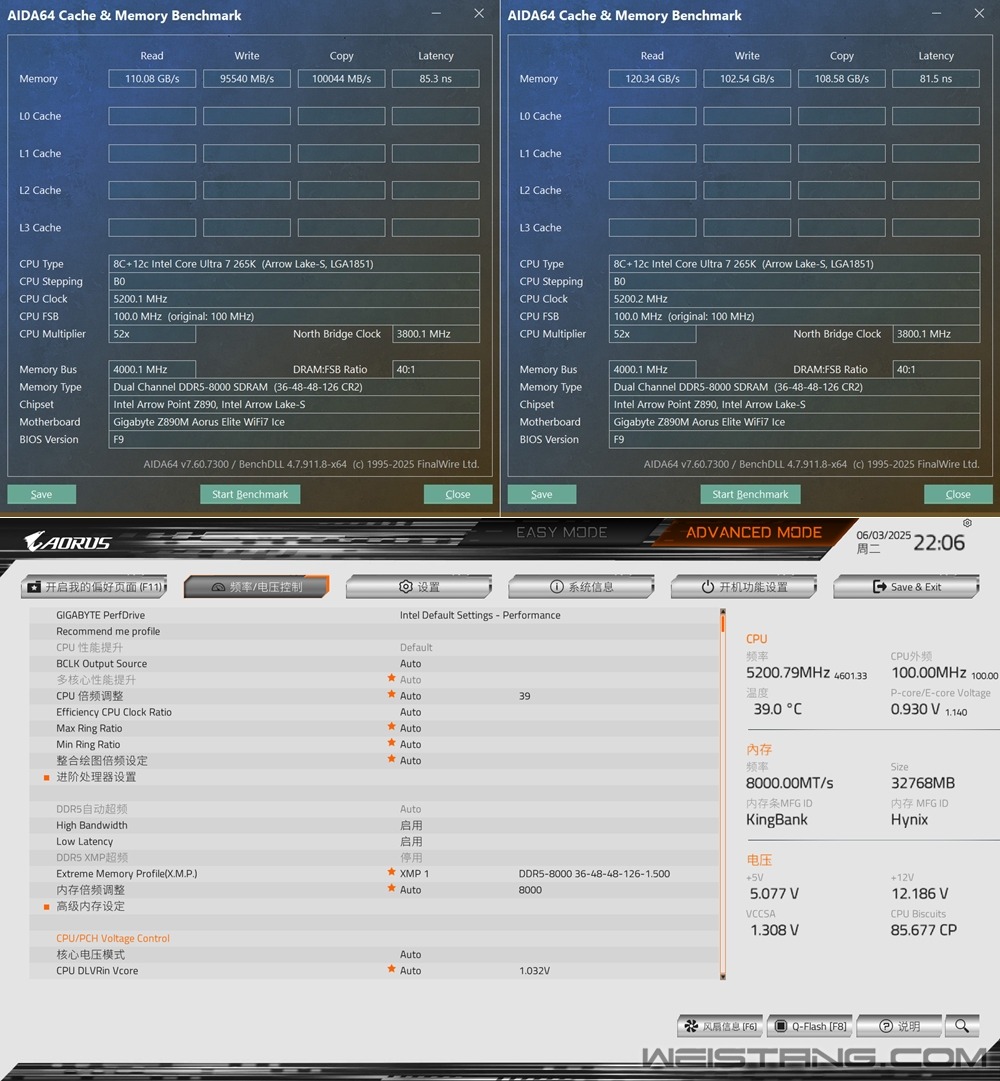Click the 5200.2 MHz CPU Clock field

pyautogui.click(x=795, y=299)
